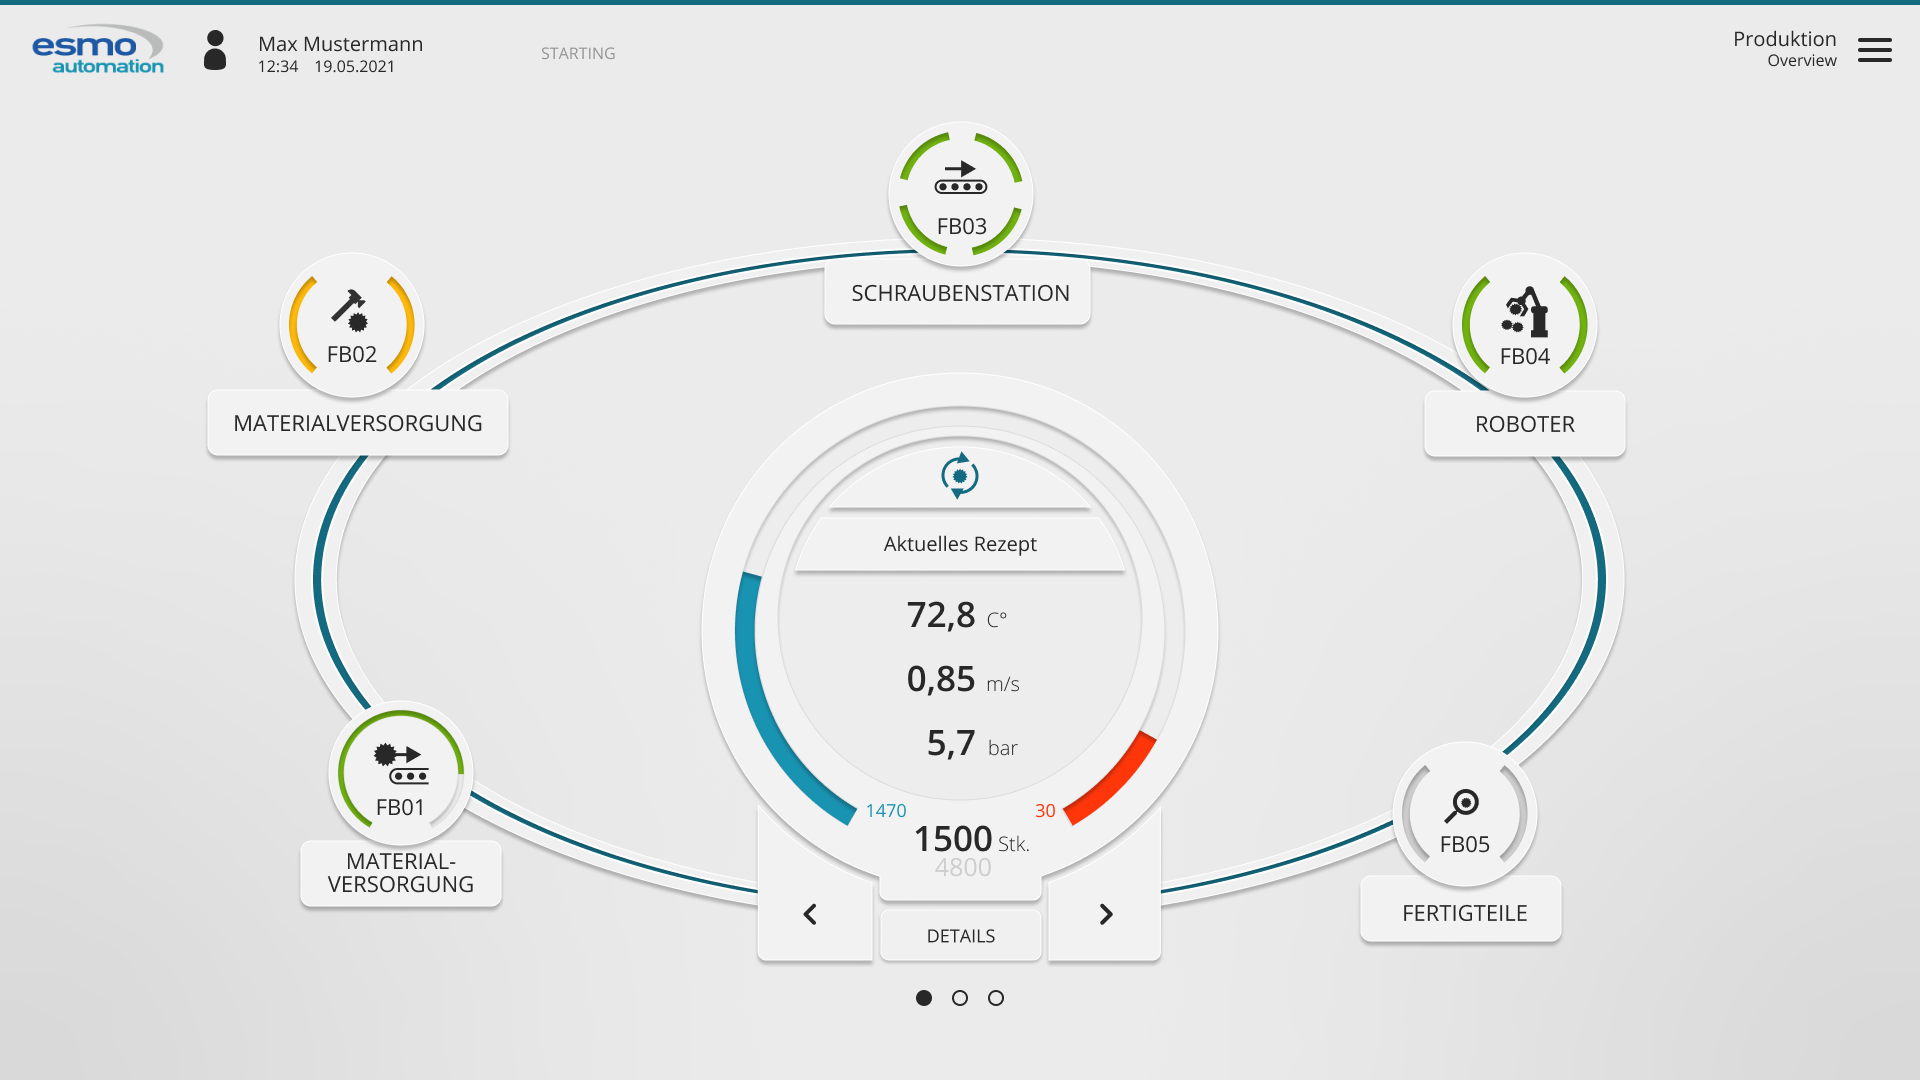
Task: Click the 1470 good parts value
Action: coord(886,811)
